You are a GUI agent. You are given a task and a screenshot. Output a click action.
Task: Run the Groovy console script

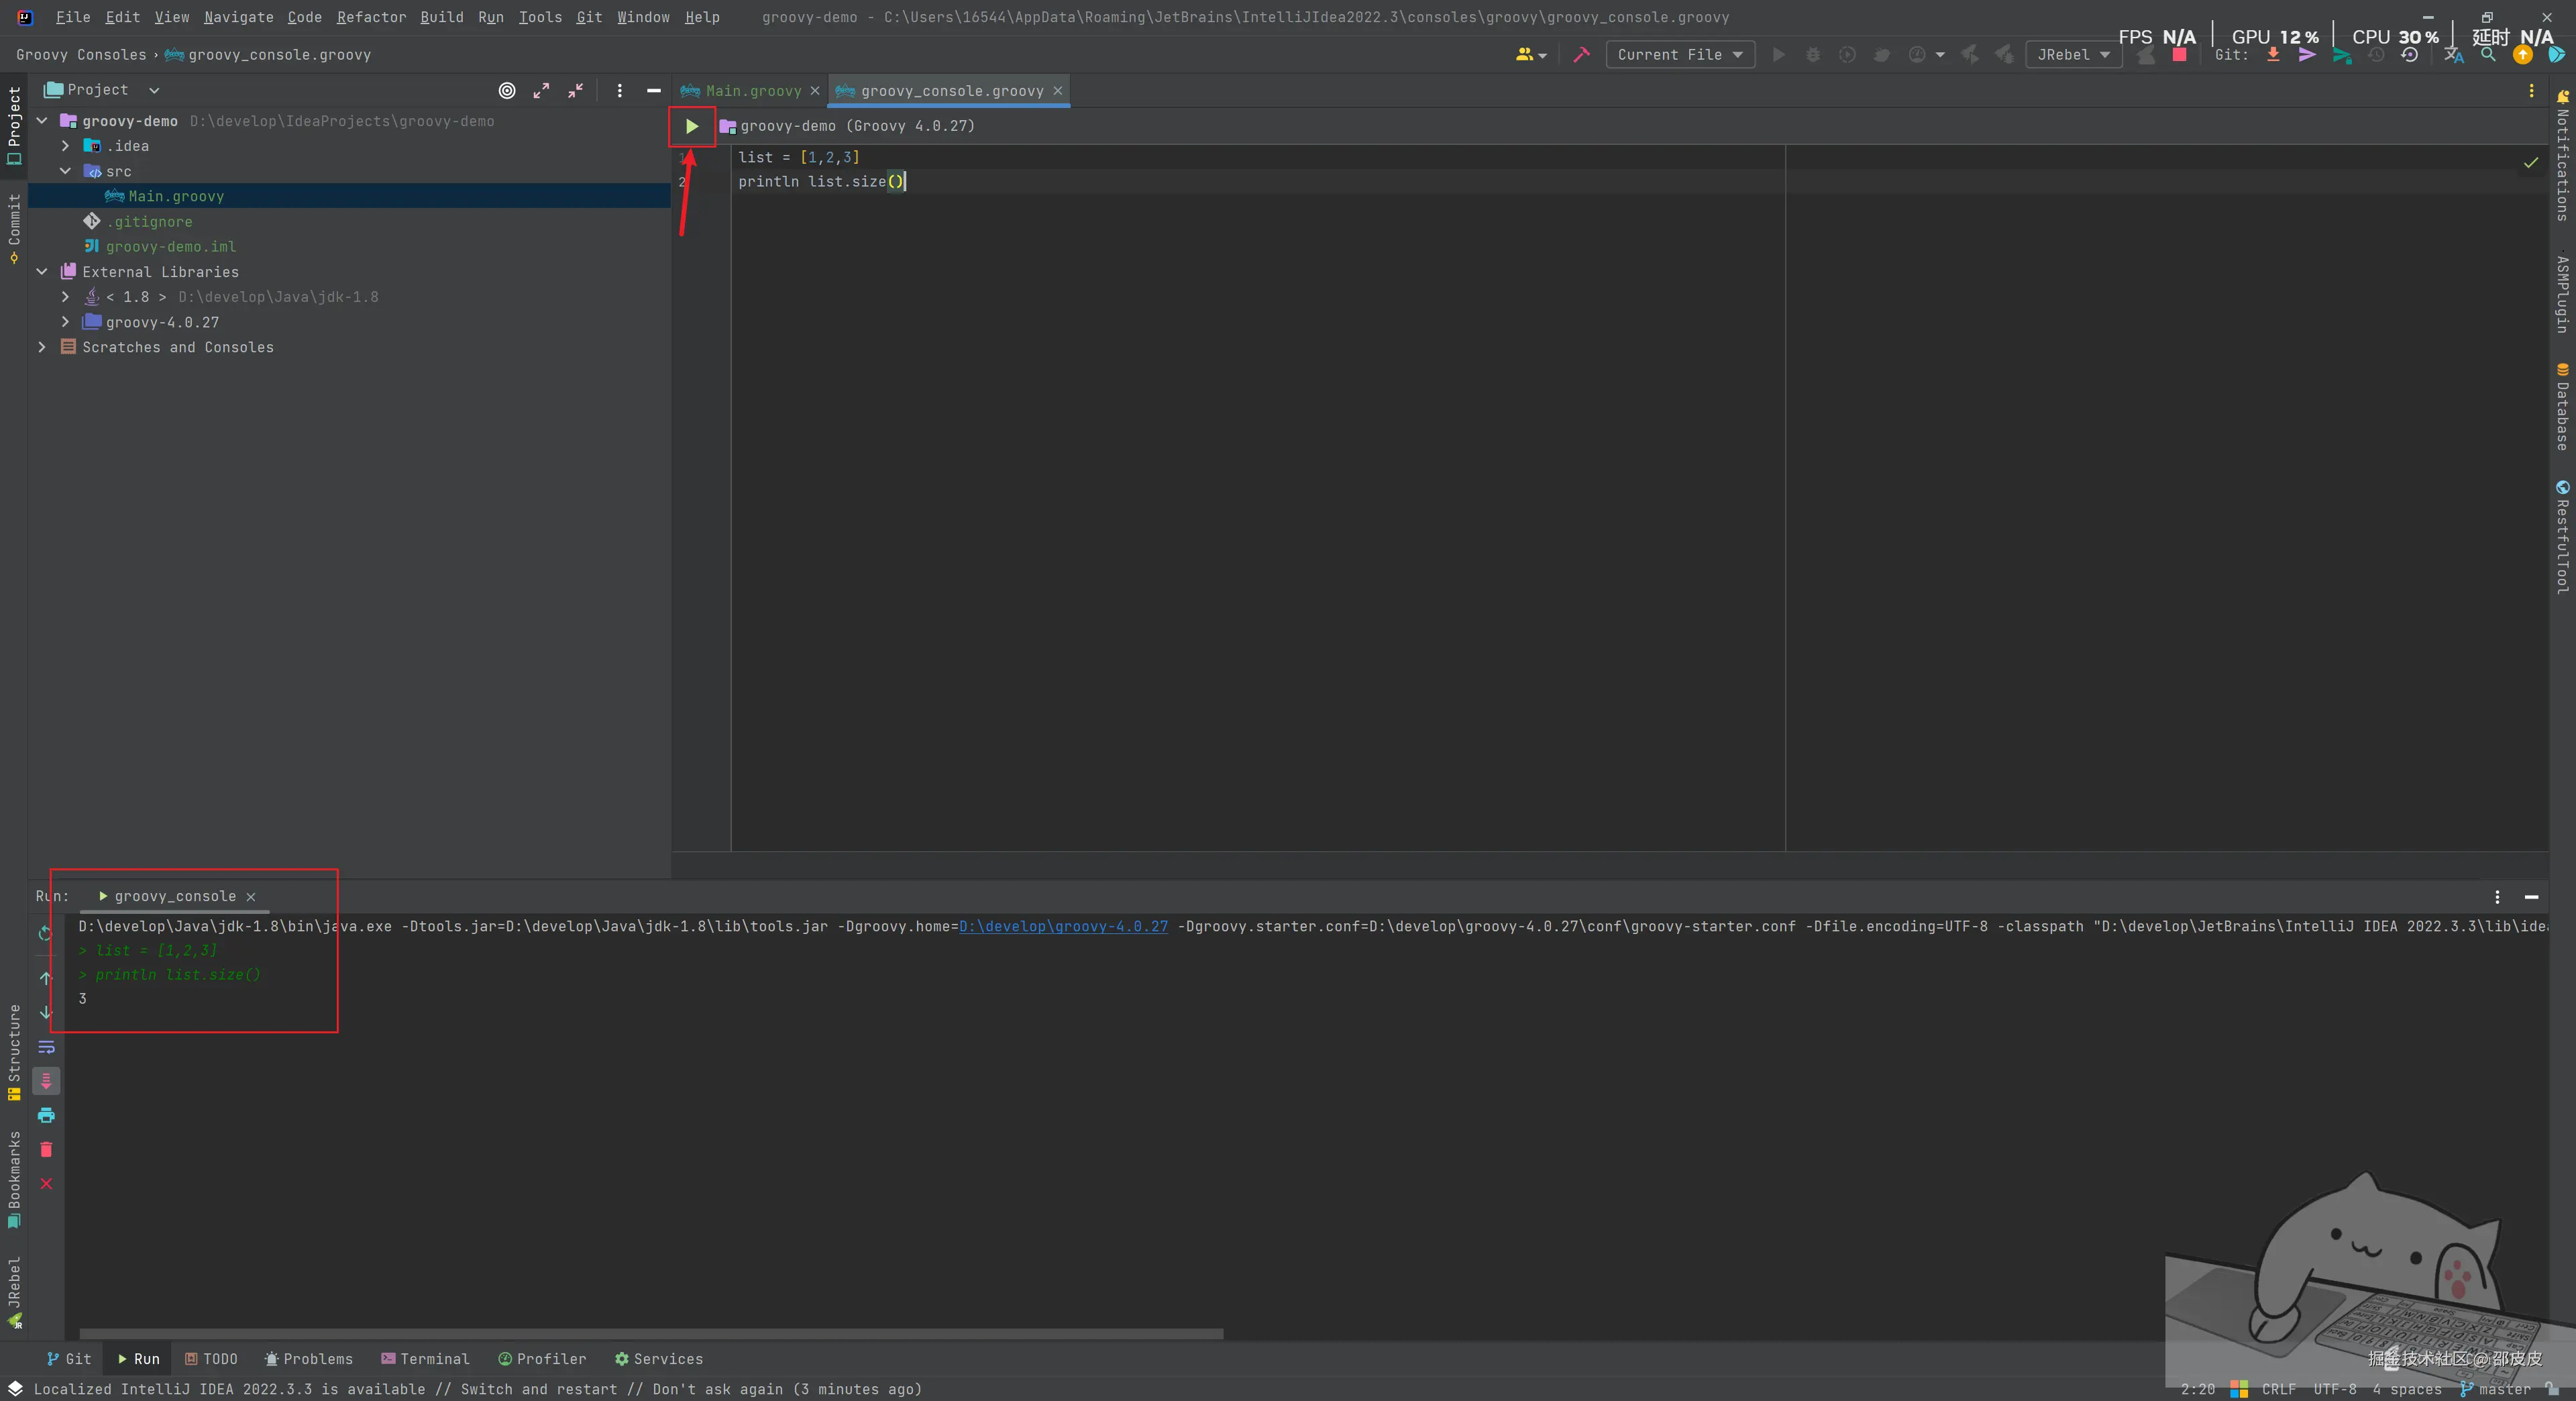pos(691,126)
